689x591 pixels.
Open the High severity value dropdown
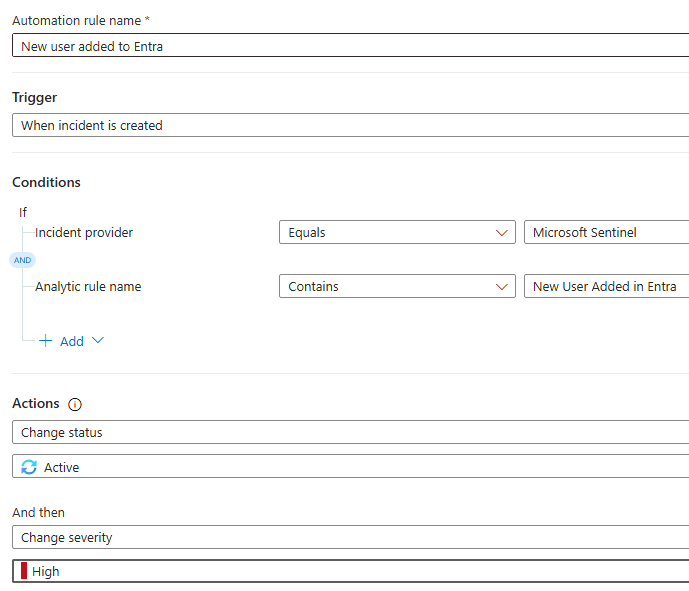pos(351,571)
